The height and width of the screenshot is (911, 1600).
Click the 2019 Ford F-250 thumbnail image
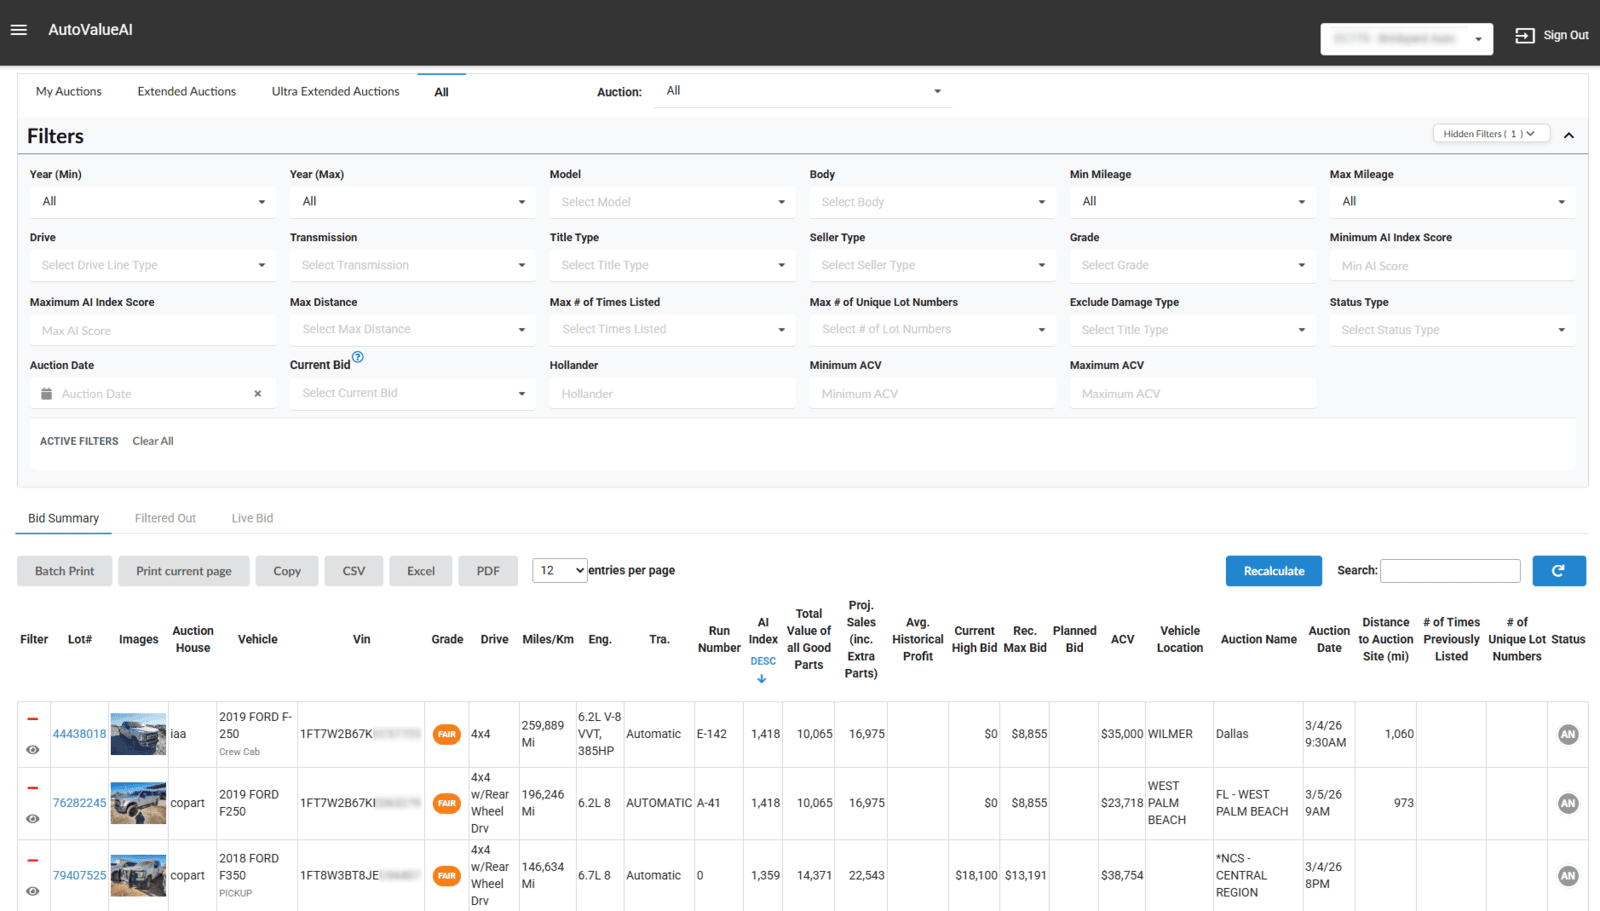138,735
